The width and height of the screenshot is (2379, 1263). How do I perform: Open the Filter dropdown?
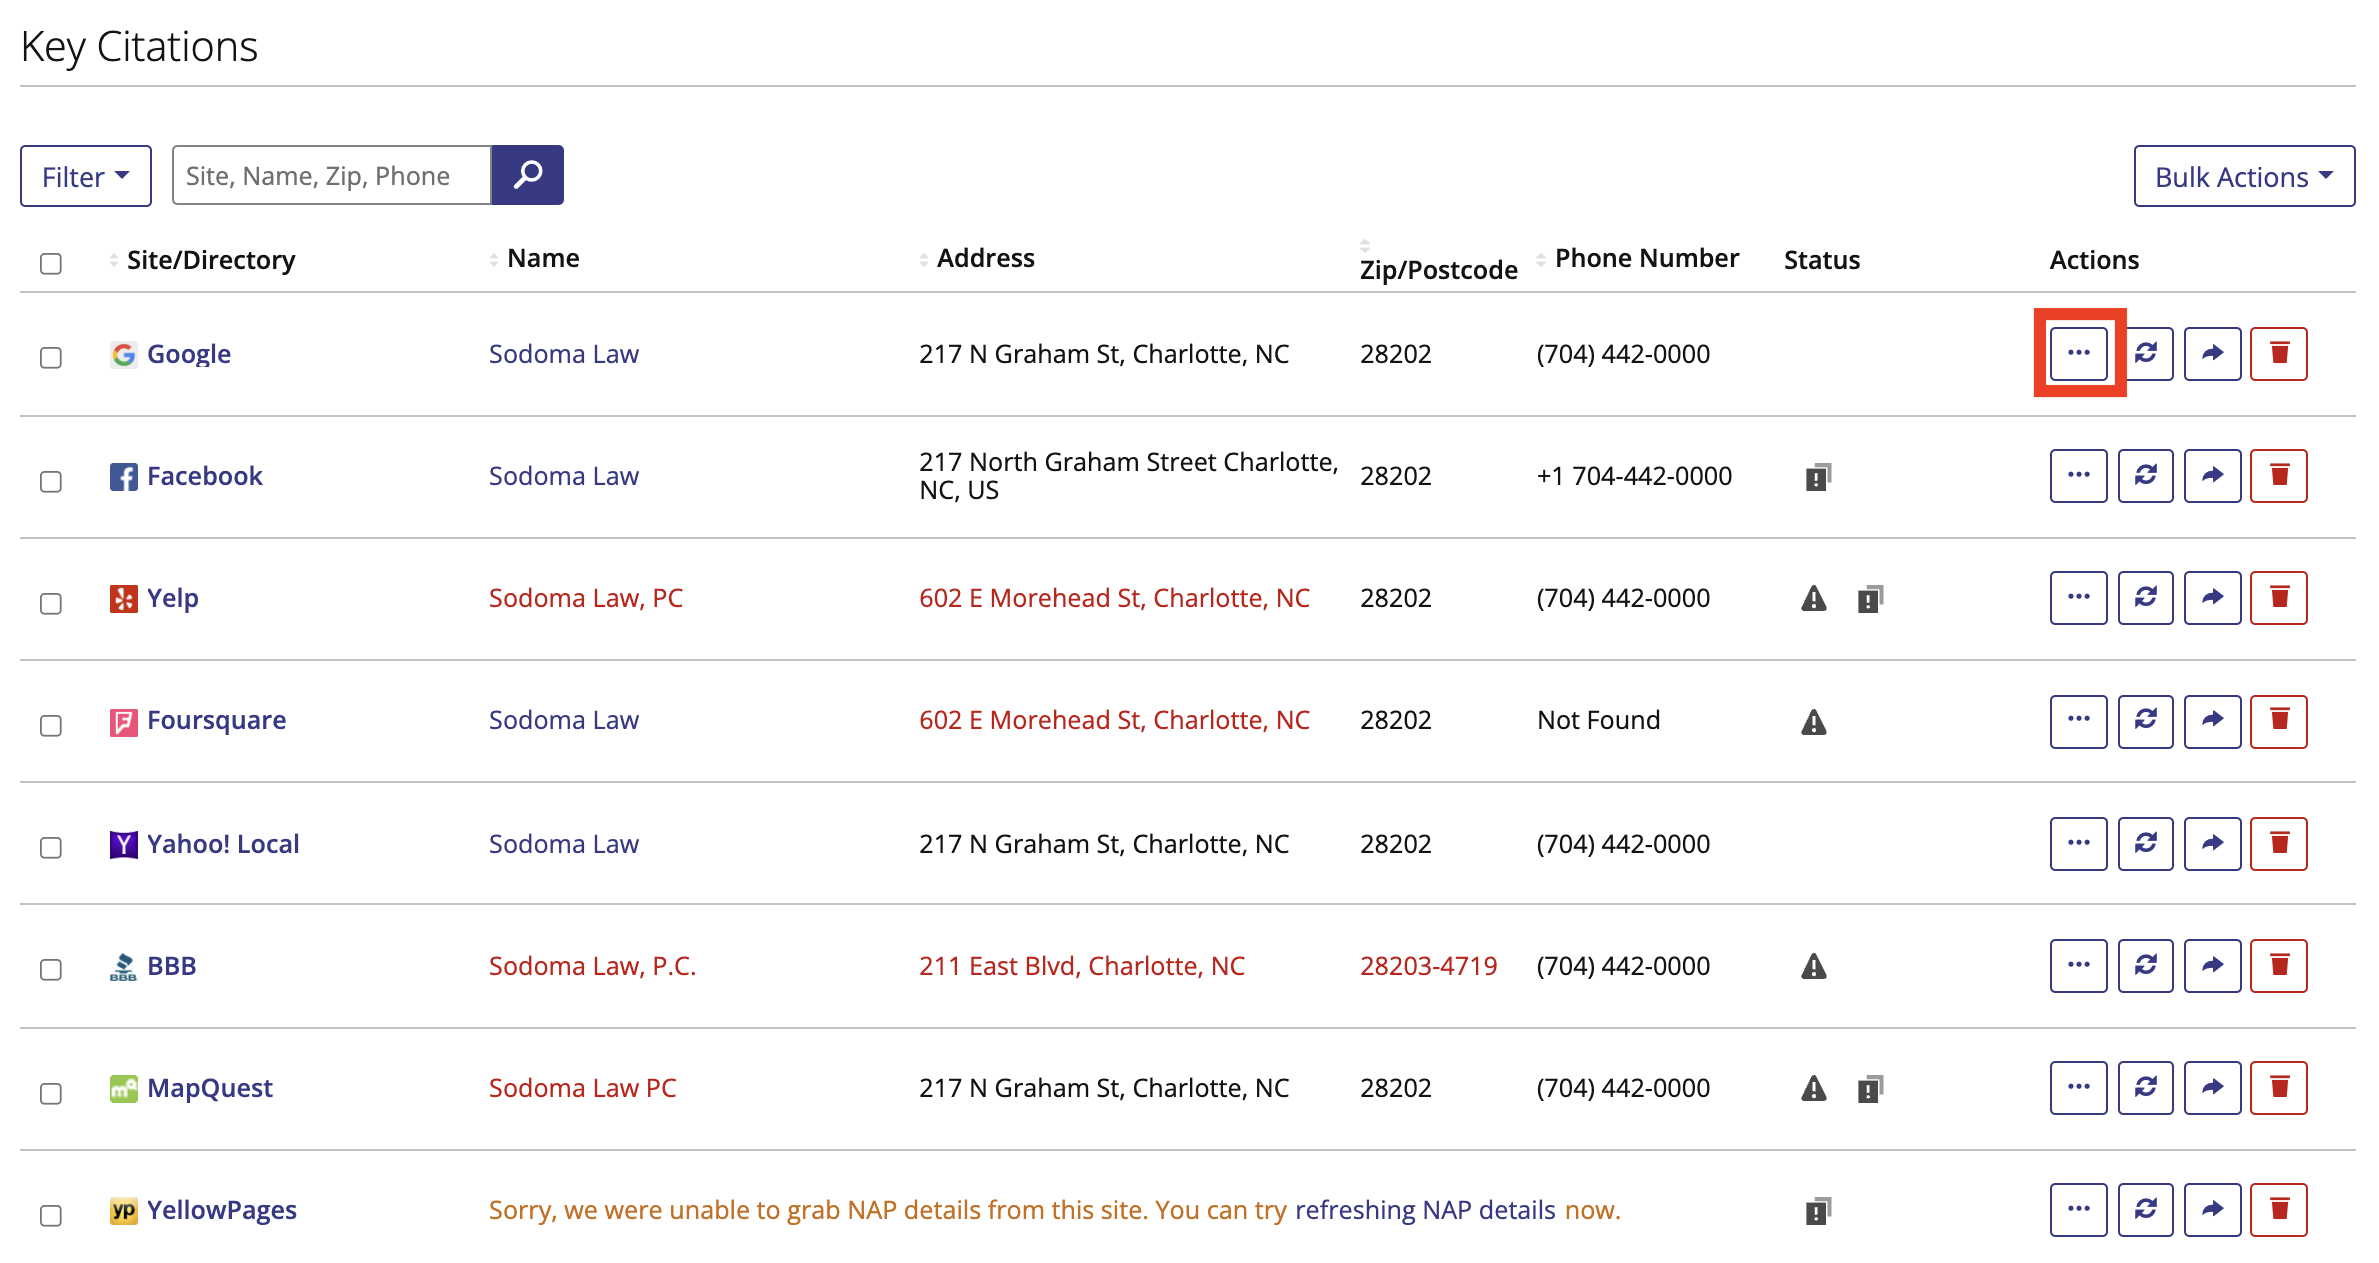(x=85, y=176)
